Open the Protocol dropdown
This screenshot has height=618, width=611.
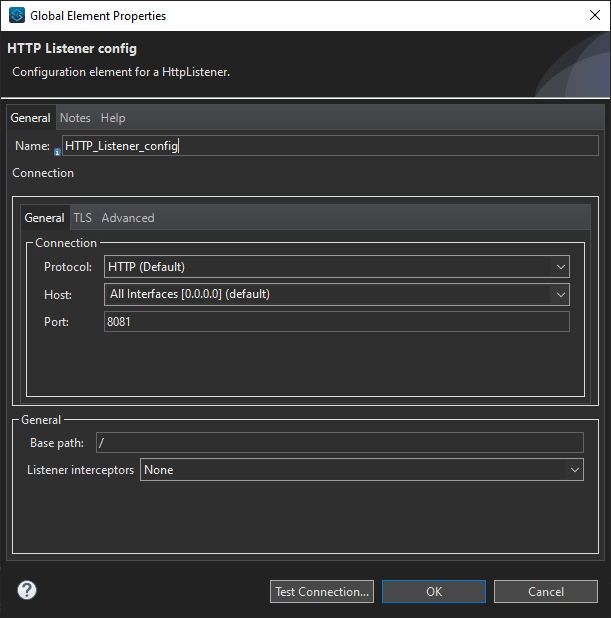coord(337,267)
